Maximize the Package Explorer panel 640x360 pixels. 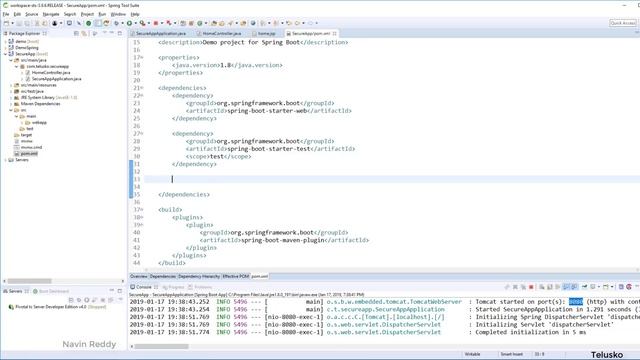(x=120, y=33)
